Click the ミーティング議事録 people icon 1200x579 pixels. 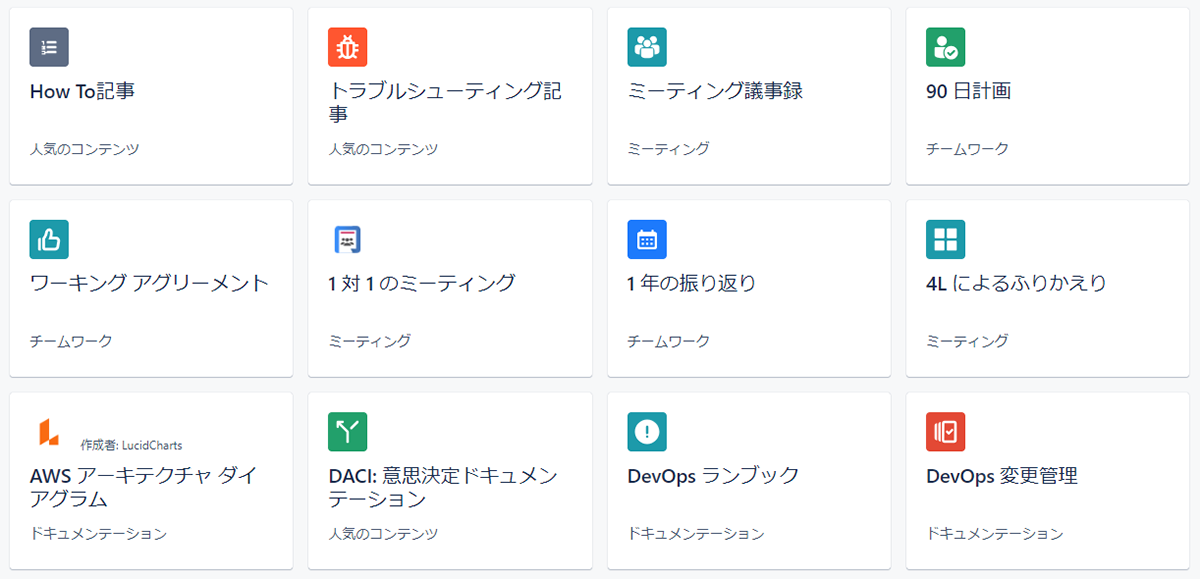pyautogui.click(x=647, y=47)
